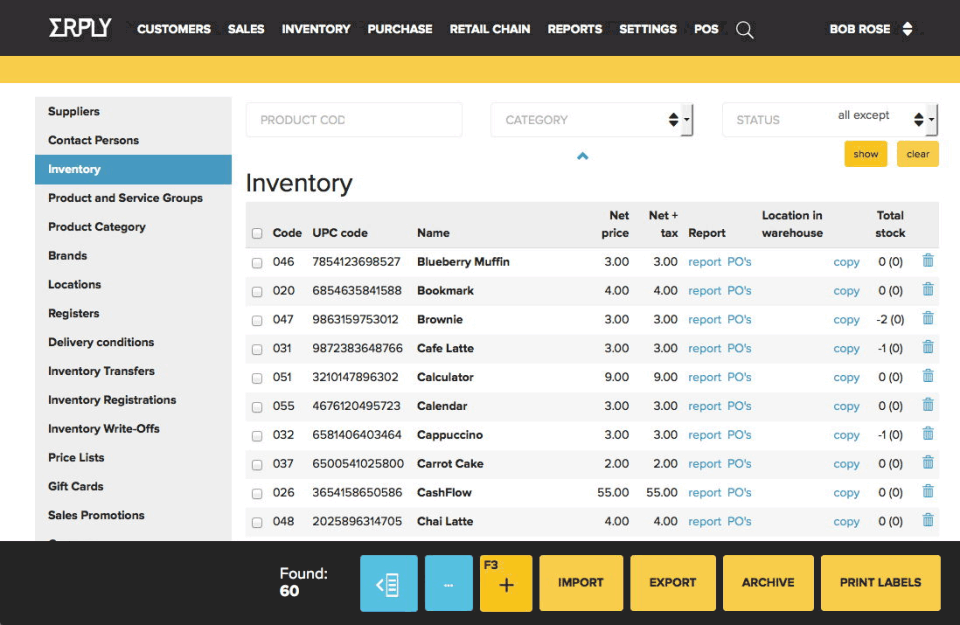Open the Purchase menu
960x625 pixels.
[x=399, y=29]
